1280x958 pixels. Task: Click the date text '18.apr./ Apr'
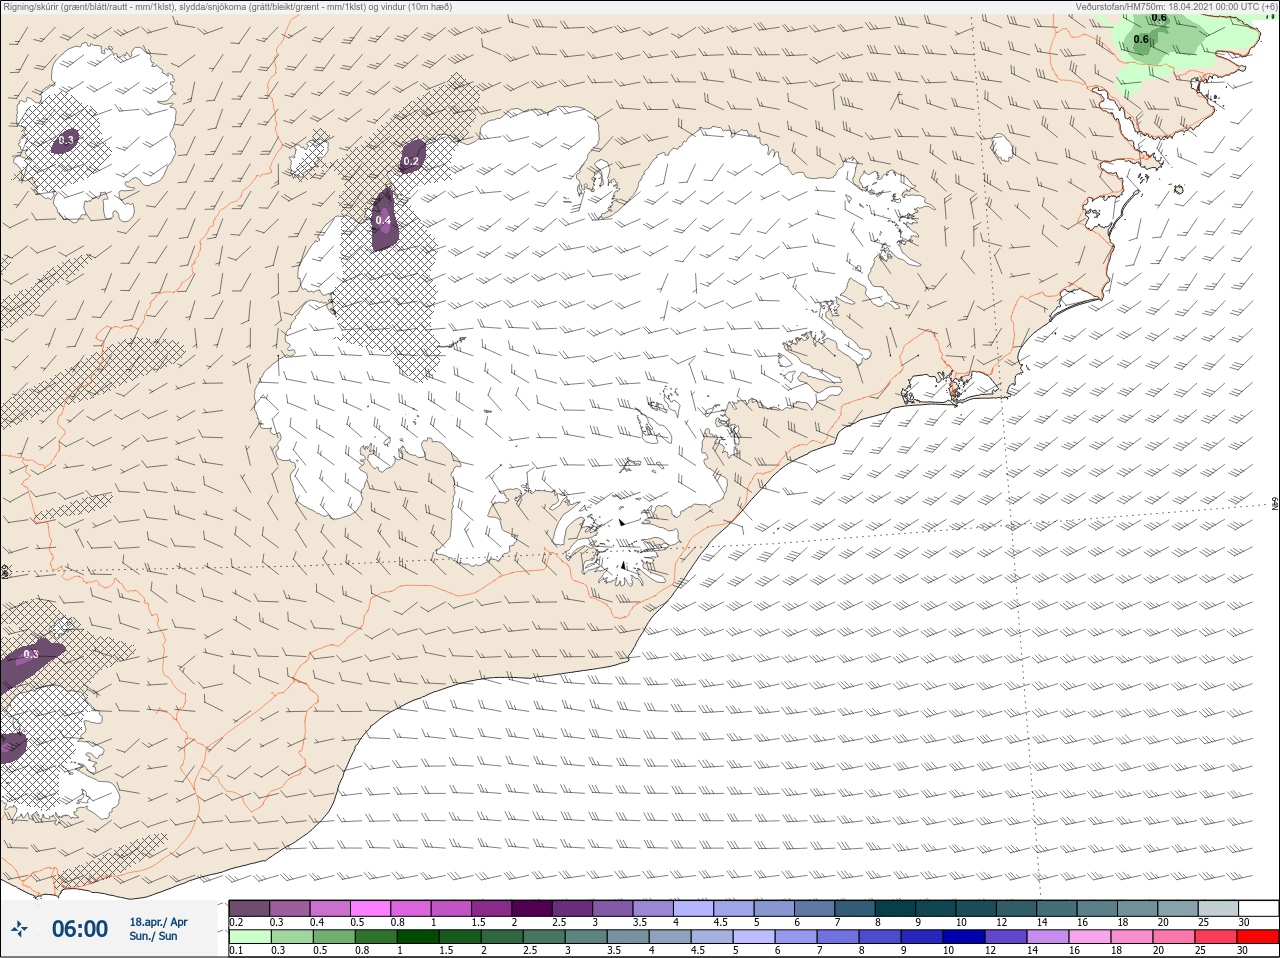tap(158, 922)
